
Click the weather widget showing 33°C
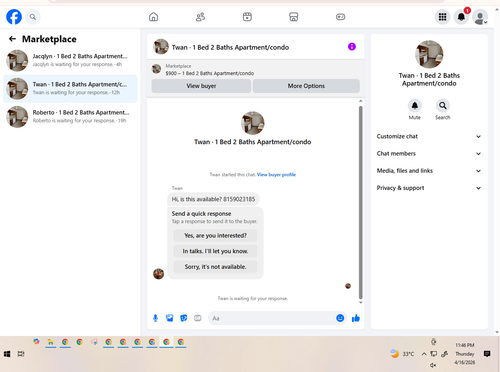click(402, 354)
